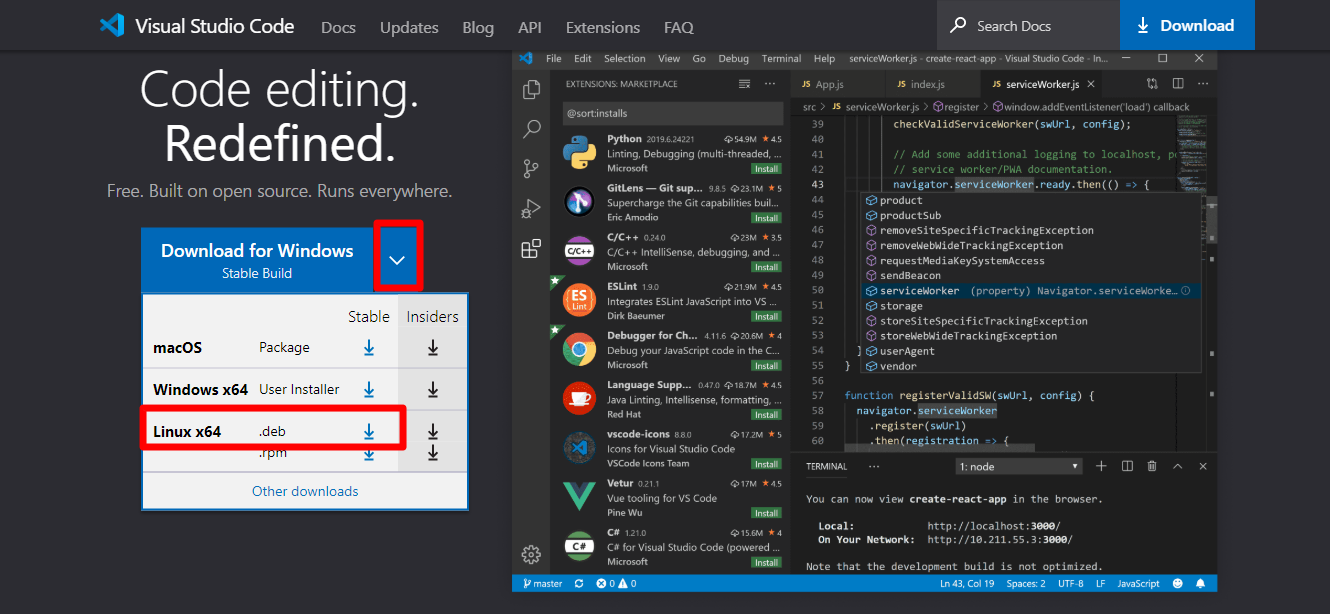The height and width of the screenshot is (614, 1330).
Task: Click the blue Download button in header
Action: (1185, 25)
